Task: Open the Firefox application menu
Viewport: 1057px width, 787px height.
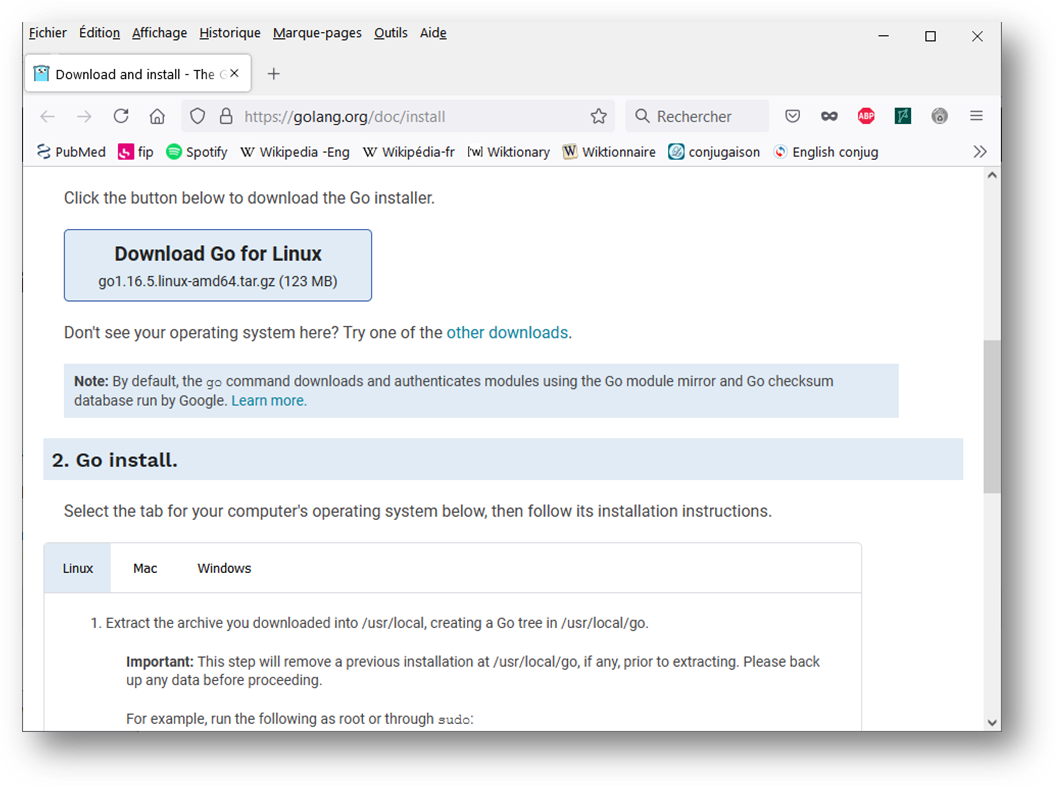Action: (976, 116)
